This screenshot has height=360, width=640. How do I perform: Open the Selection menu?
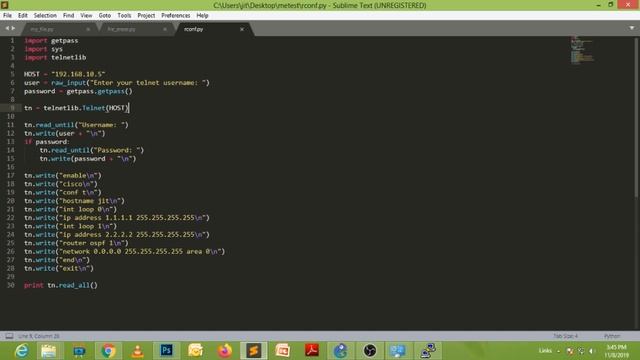(x=45, y=16)
